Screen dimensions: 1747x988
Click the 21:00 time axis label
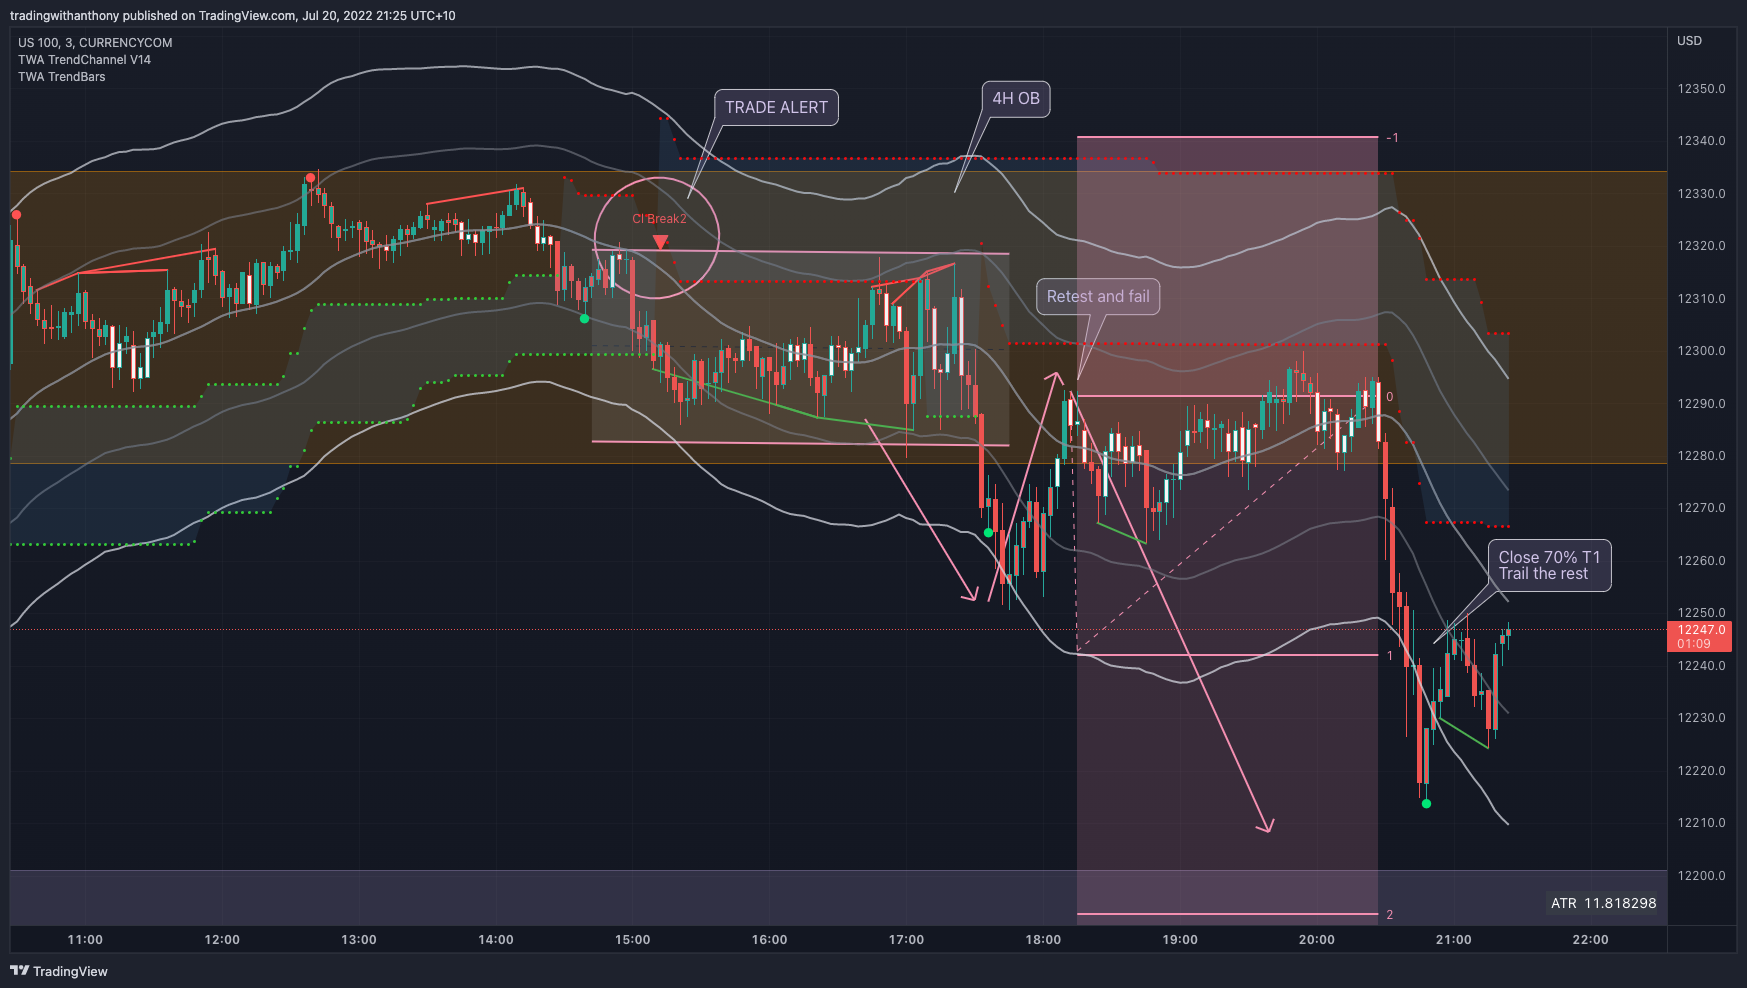click(1454, 940)
